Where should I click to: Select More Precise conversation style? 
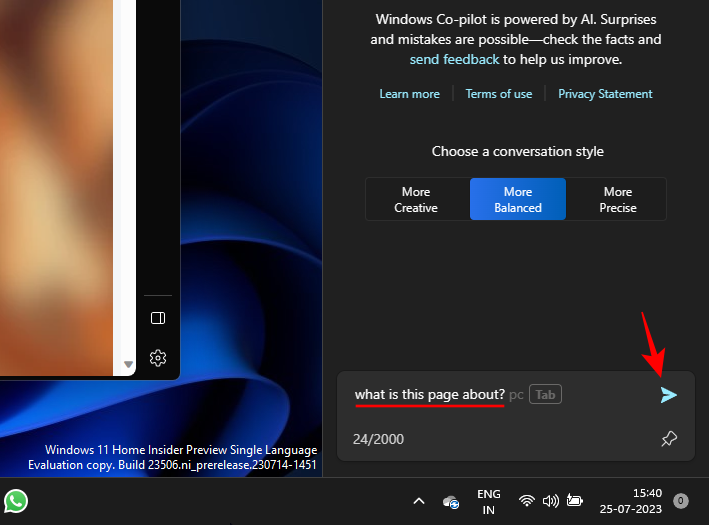coord(618,199)
